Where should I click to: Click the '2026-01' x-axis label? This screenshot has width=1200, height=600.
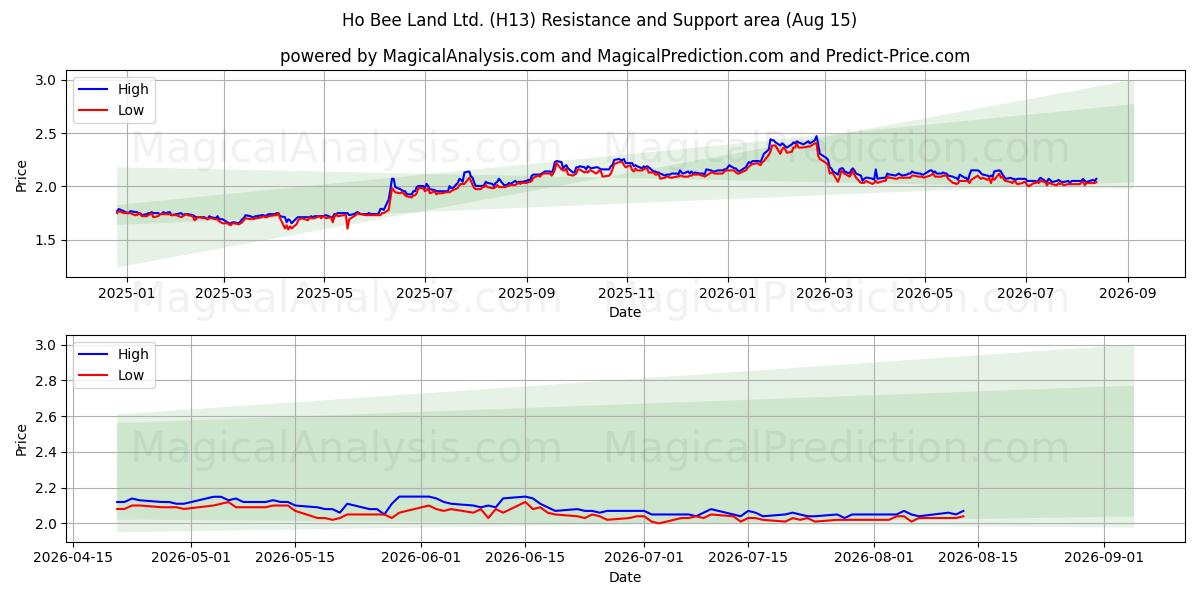(728, 293)
